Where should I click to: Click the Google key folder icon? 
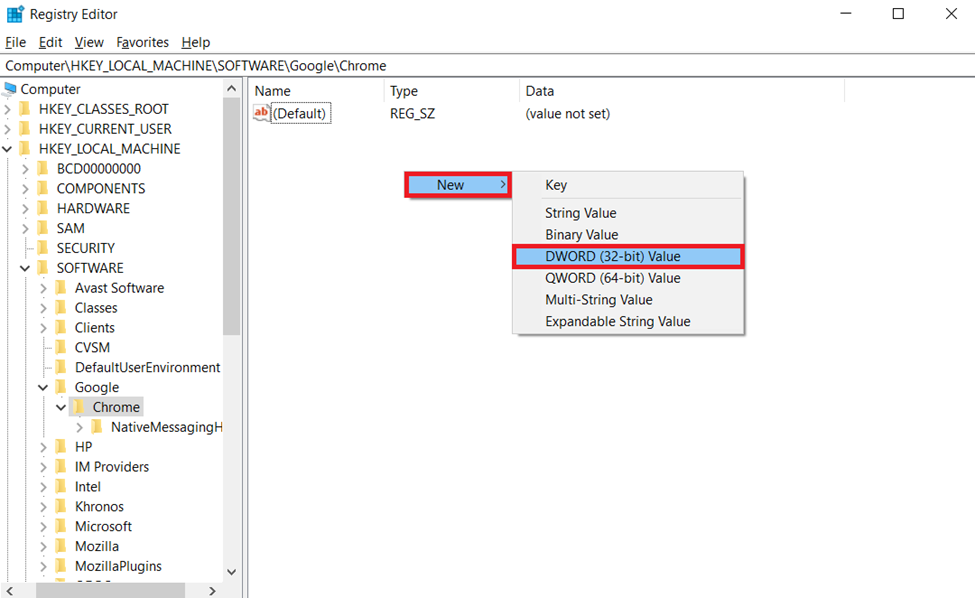[x=61, y=387]
